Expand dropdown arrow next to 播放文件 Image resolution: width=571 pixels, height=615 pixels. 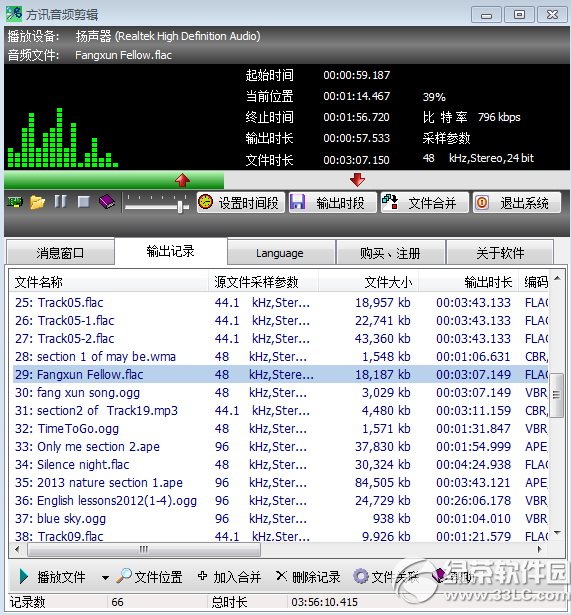click(105, 577)
